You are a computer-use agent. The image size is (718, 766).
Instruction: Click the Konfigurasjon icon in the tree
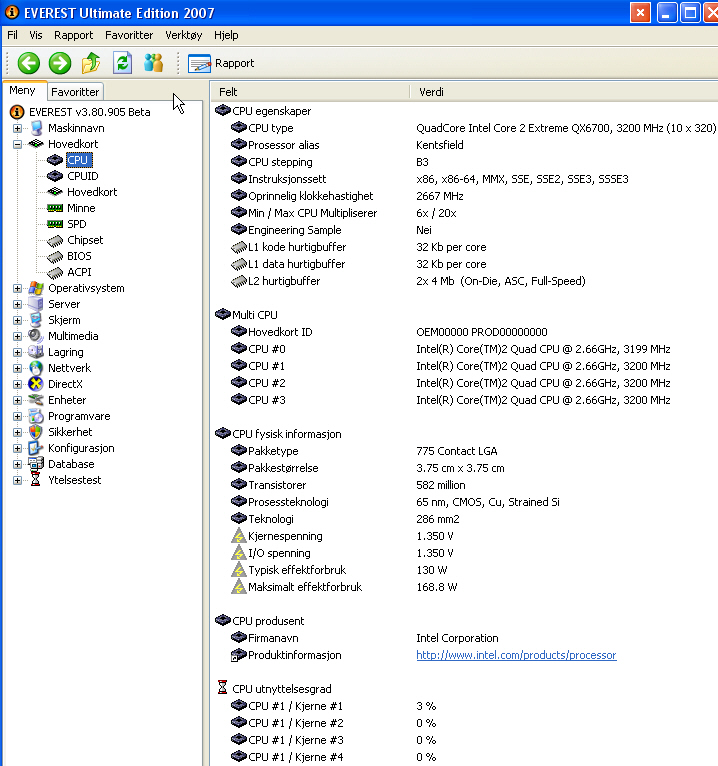[x=36, y=448]
